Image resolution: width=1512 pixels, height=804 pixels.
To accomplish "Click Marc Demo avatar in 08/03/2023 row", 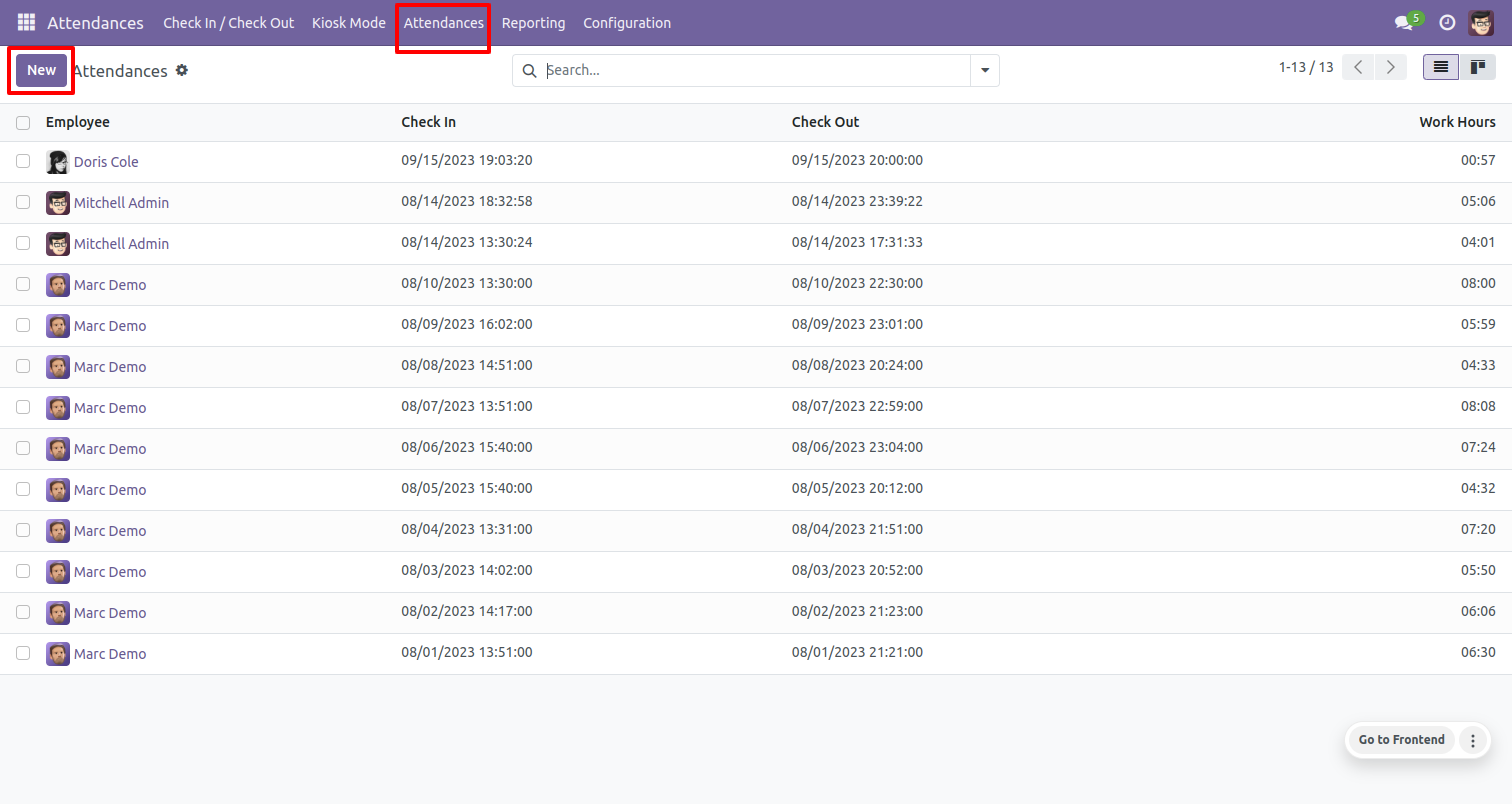I will pyautogui.click(x=58, y=572).
